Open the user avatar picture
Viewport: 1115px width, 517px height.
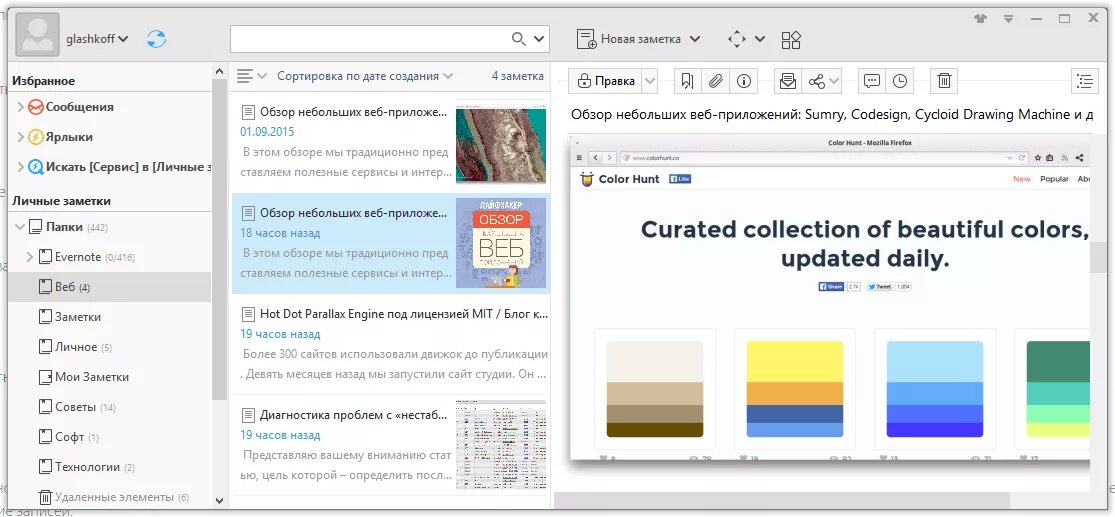(x=36, y=34)
